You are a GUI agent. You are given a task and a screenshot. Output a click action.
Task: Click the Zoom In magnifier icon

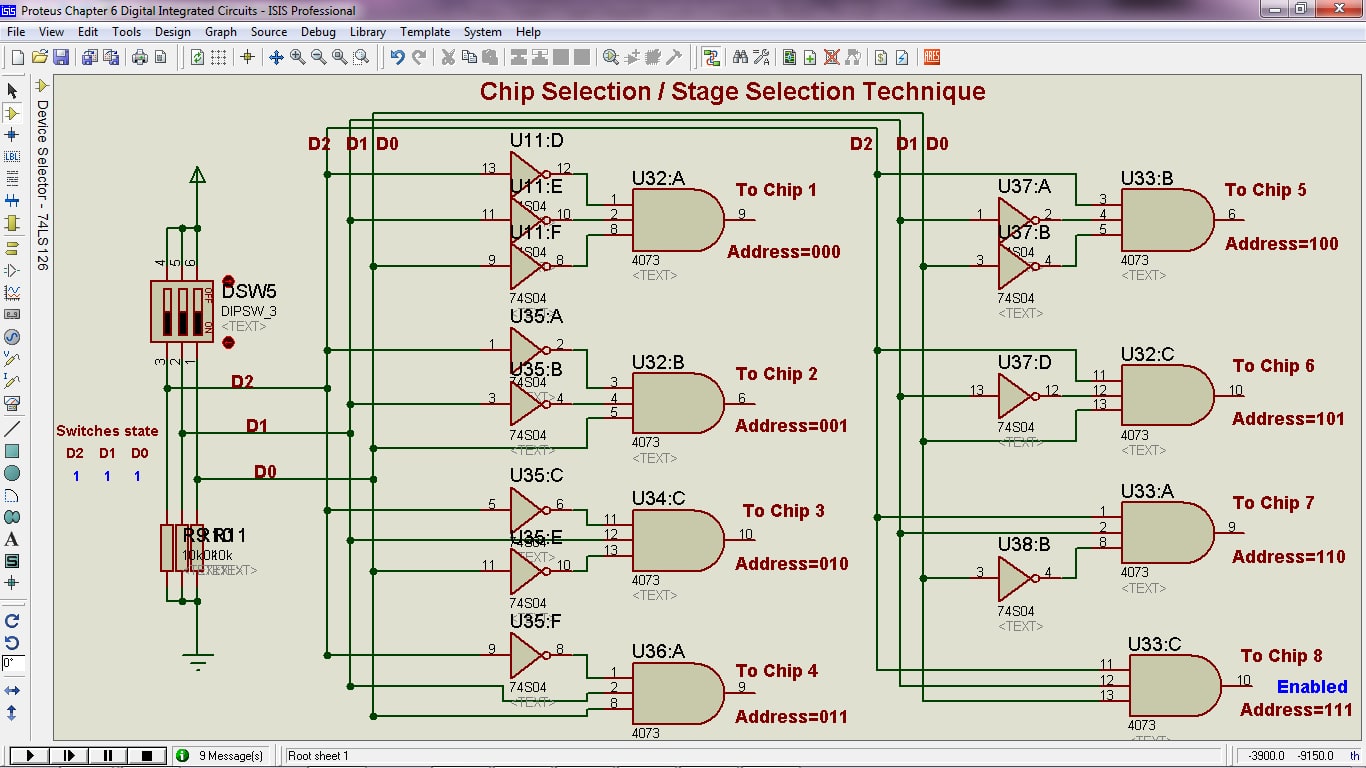click(297, 57)
